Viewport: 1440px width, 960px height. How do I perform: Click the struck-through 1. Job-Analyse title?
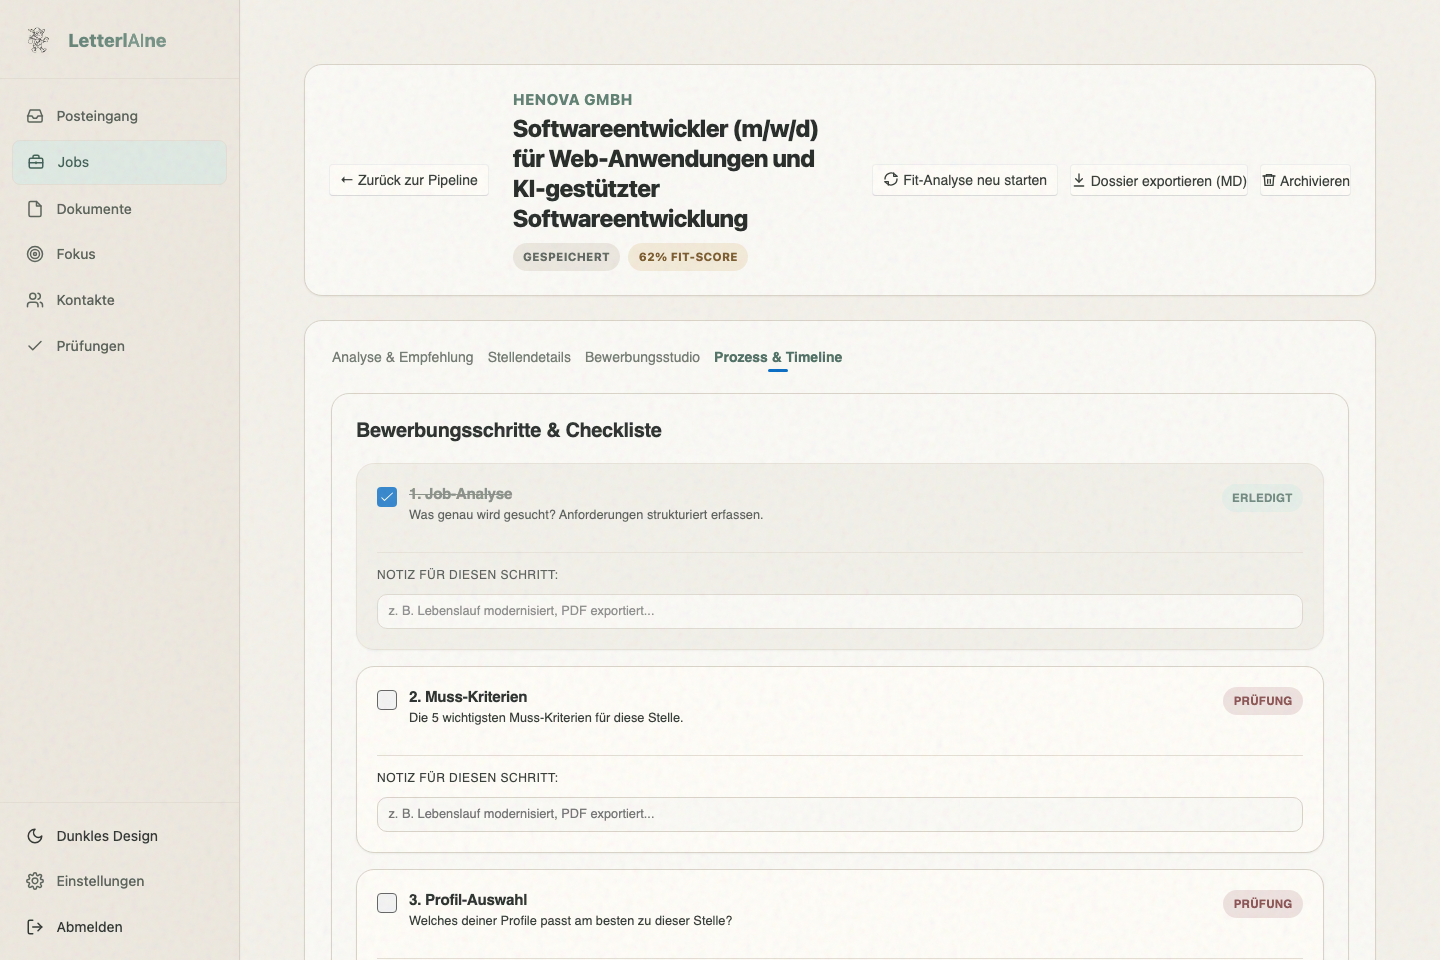pyautogui.click(x=460, y=494)
